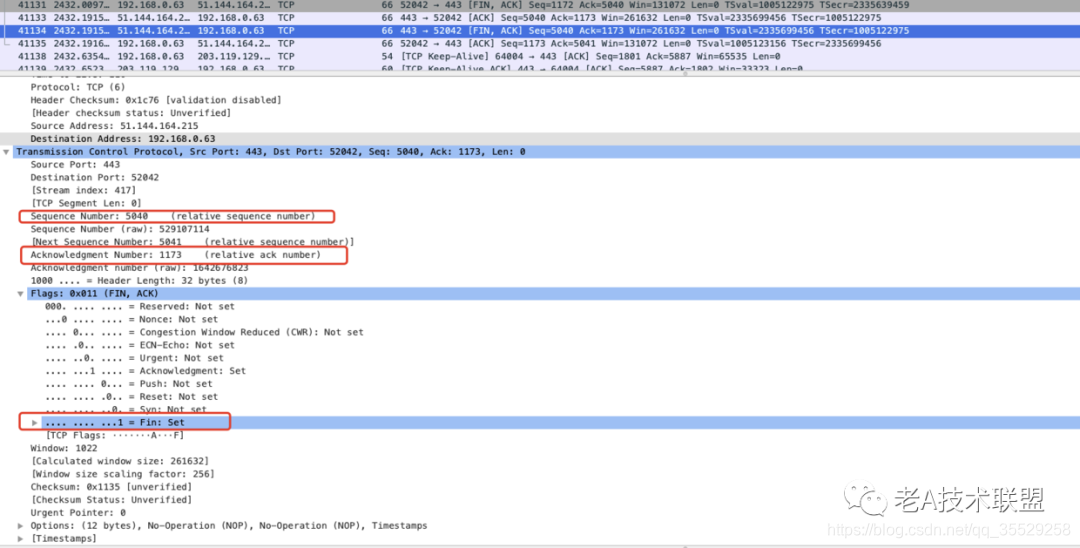Select the '[TCP Segment Len: 0]' field
Screen dimensions: 1080x548
[86, 203]
